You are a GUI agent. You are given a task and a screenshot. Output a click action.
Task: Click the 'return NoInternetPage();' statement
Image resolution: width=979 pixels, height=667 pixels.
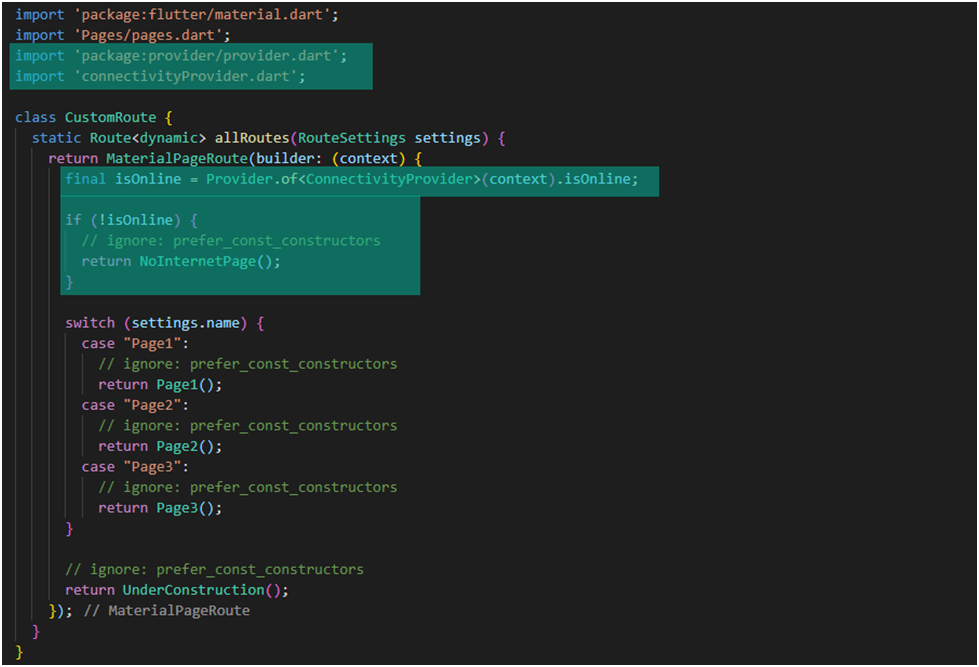coord(181,261)
